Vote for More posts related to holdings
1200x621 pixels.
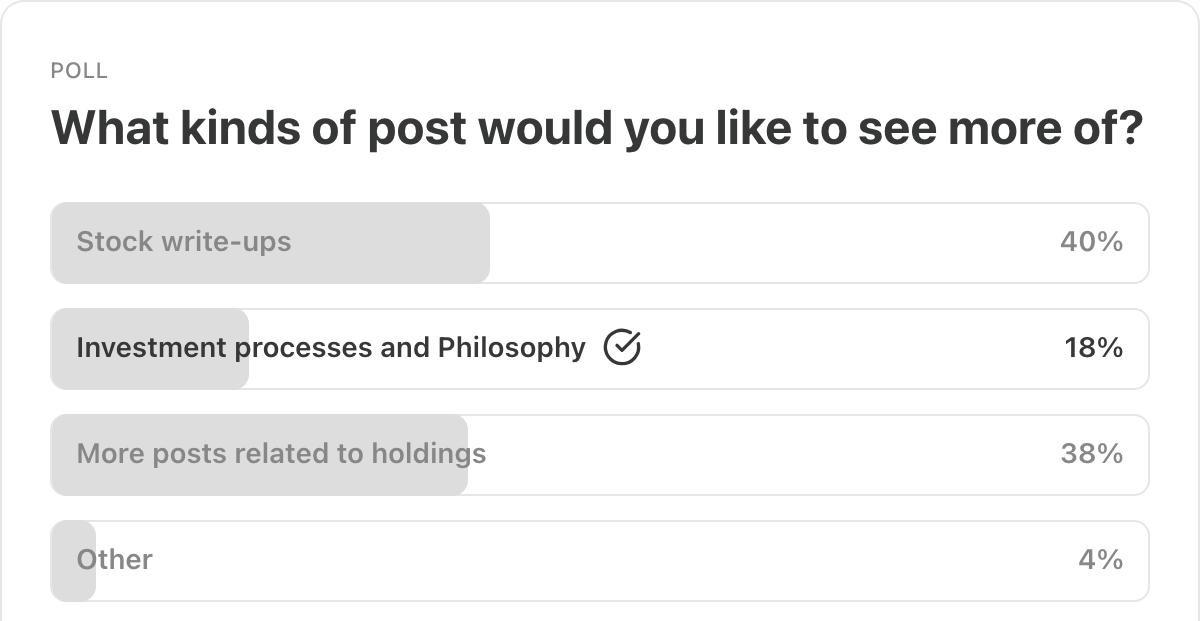(281, 454)
